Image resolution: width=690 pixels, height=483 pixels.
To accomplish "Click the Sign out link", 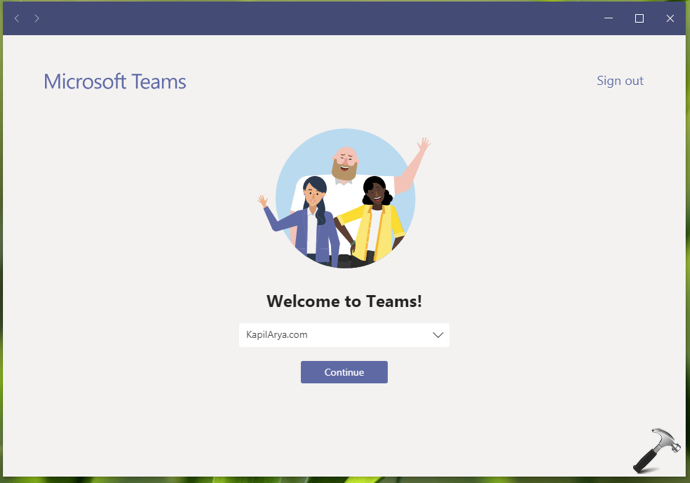I will (620, 81).
